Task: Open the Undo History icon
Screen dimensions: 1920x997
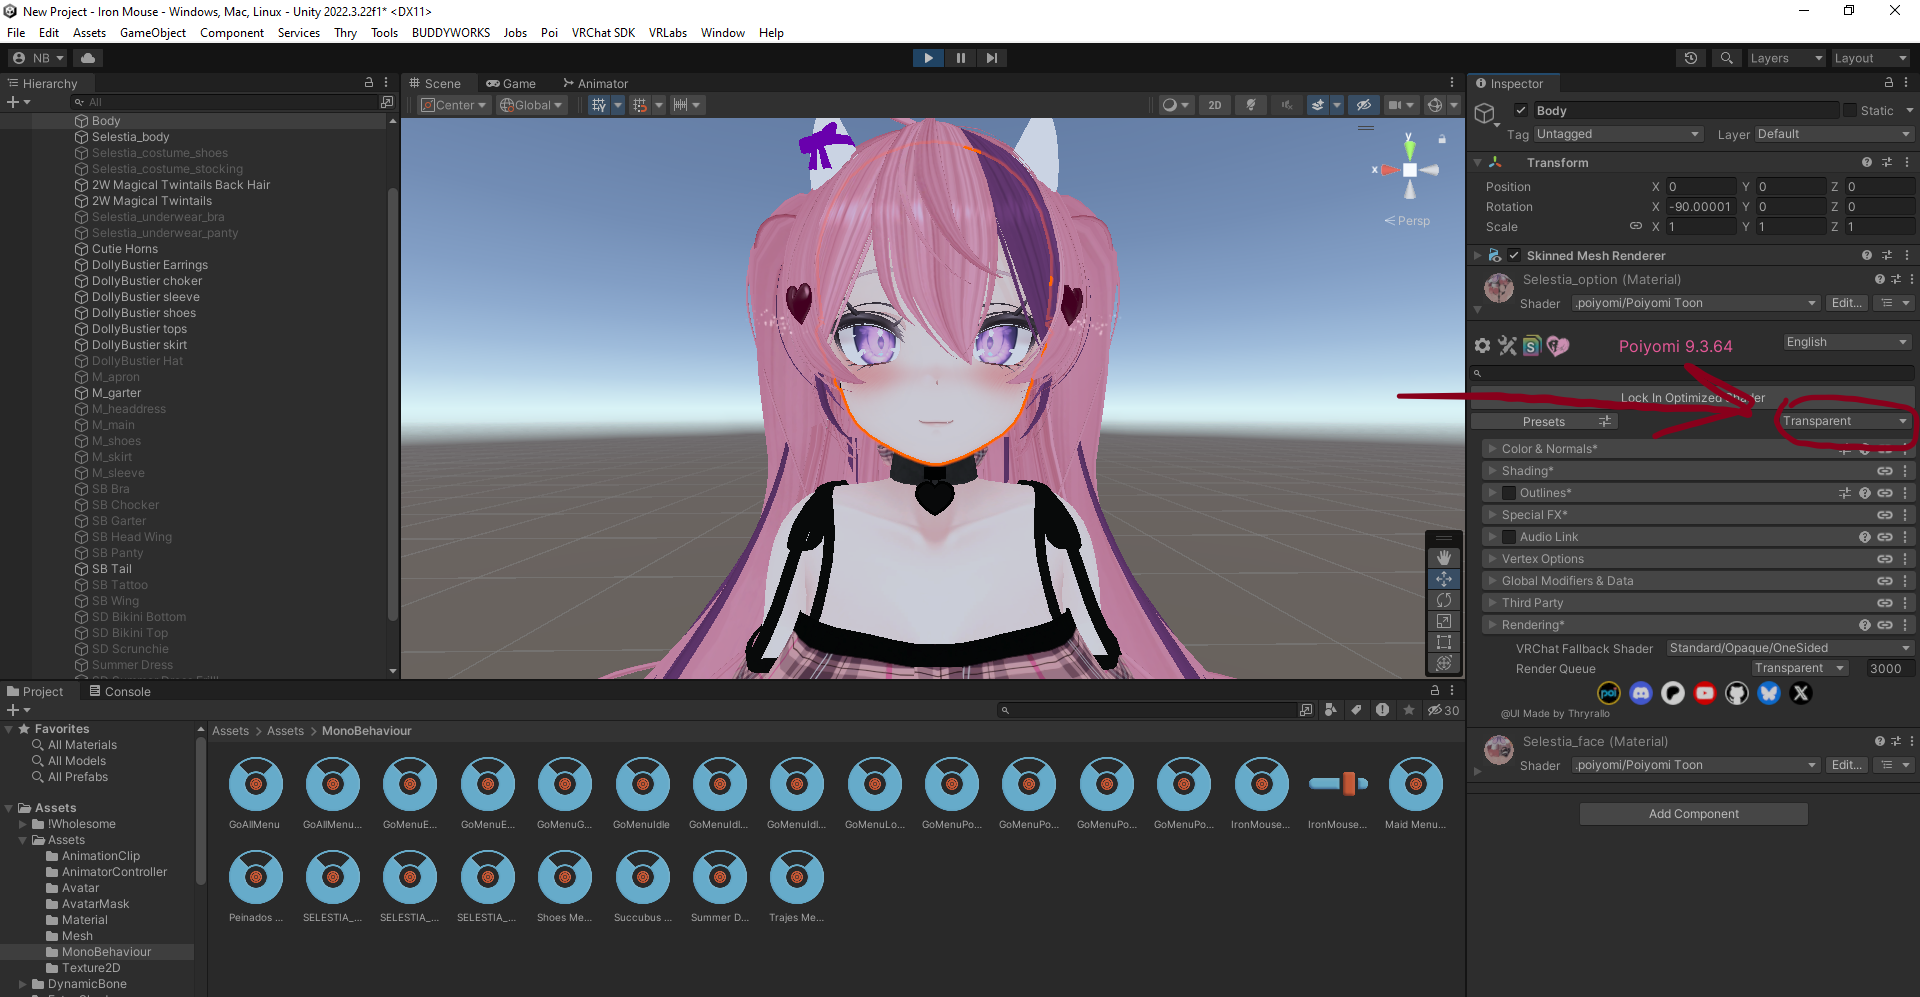Action: [x=1691, y=58]
